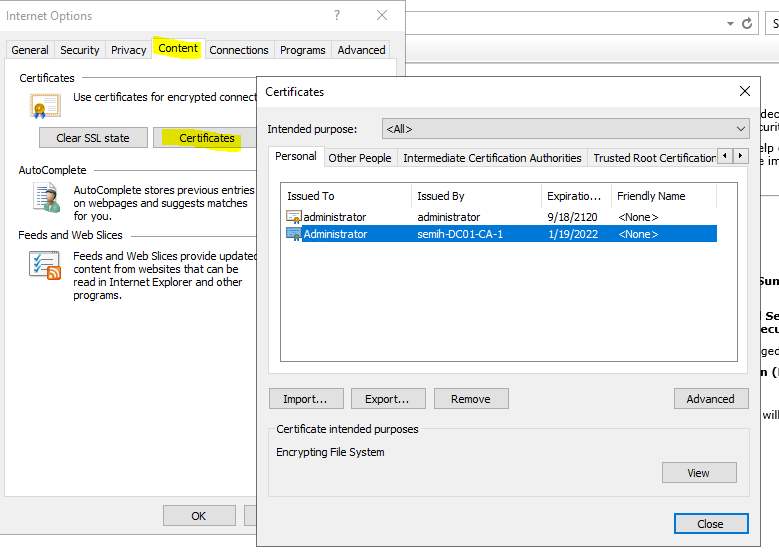Open the Intended purpose dropdown

[x=565, y=129]
